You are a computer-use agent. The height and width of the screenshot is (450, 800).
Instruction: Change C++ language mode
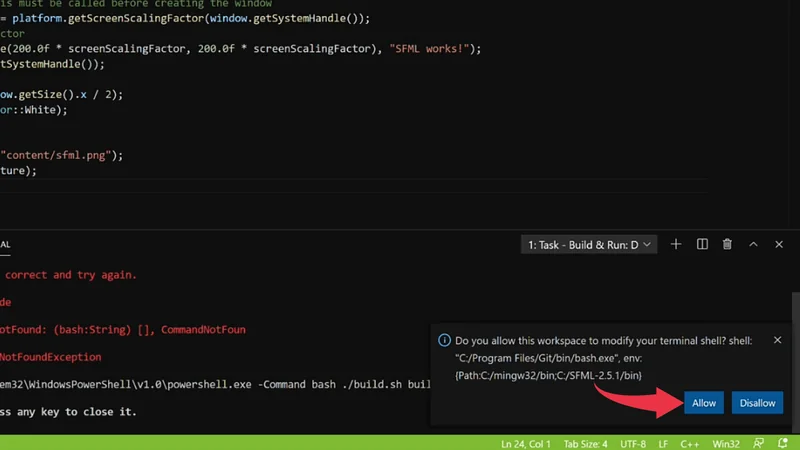point(690,443)
